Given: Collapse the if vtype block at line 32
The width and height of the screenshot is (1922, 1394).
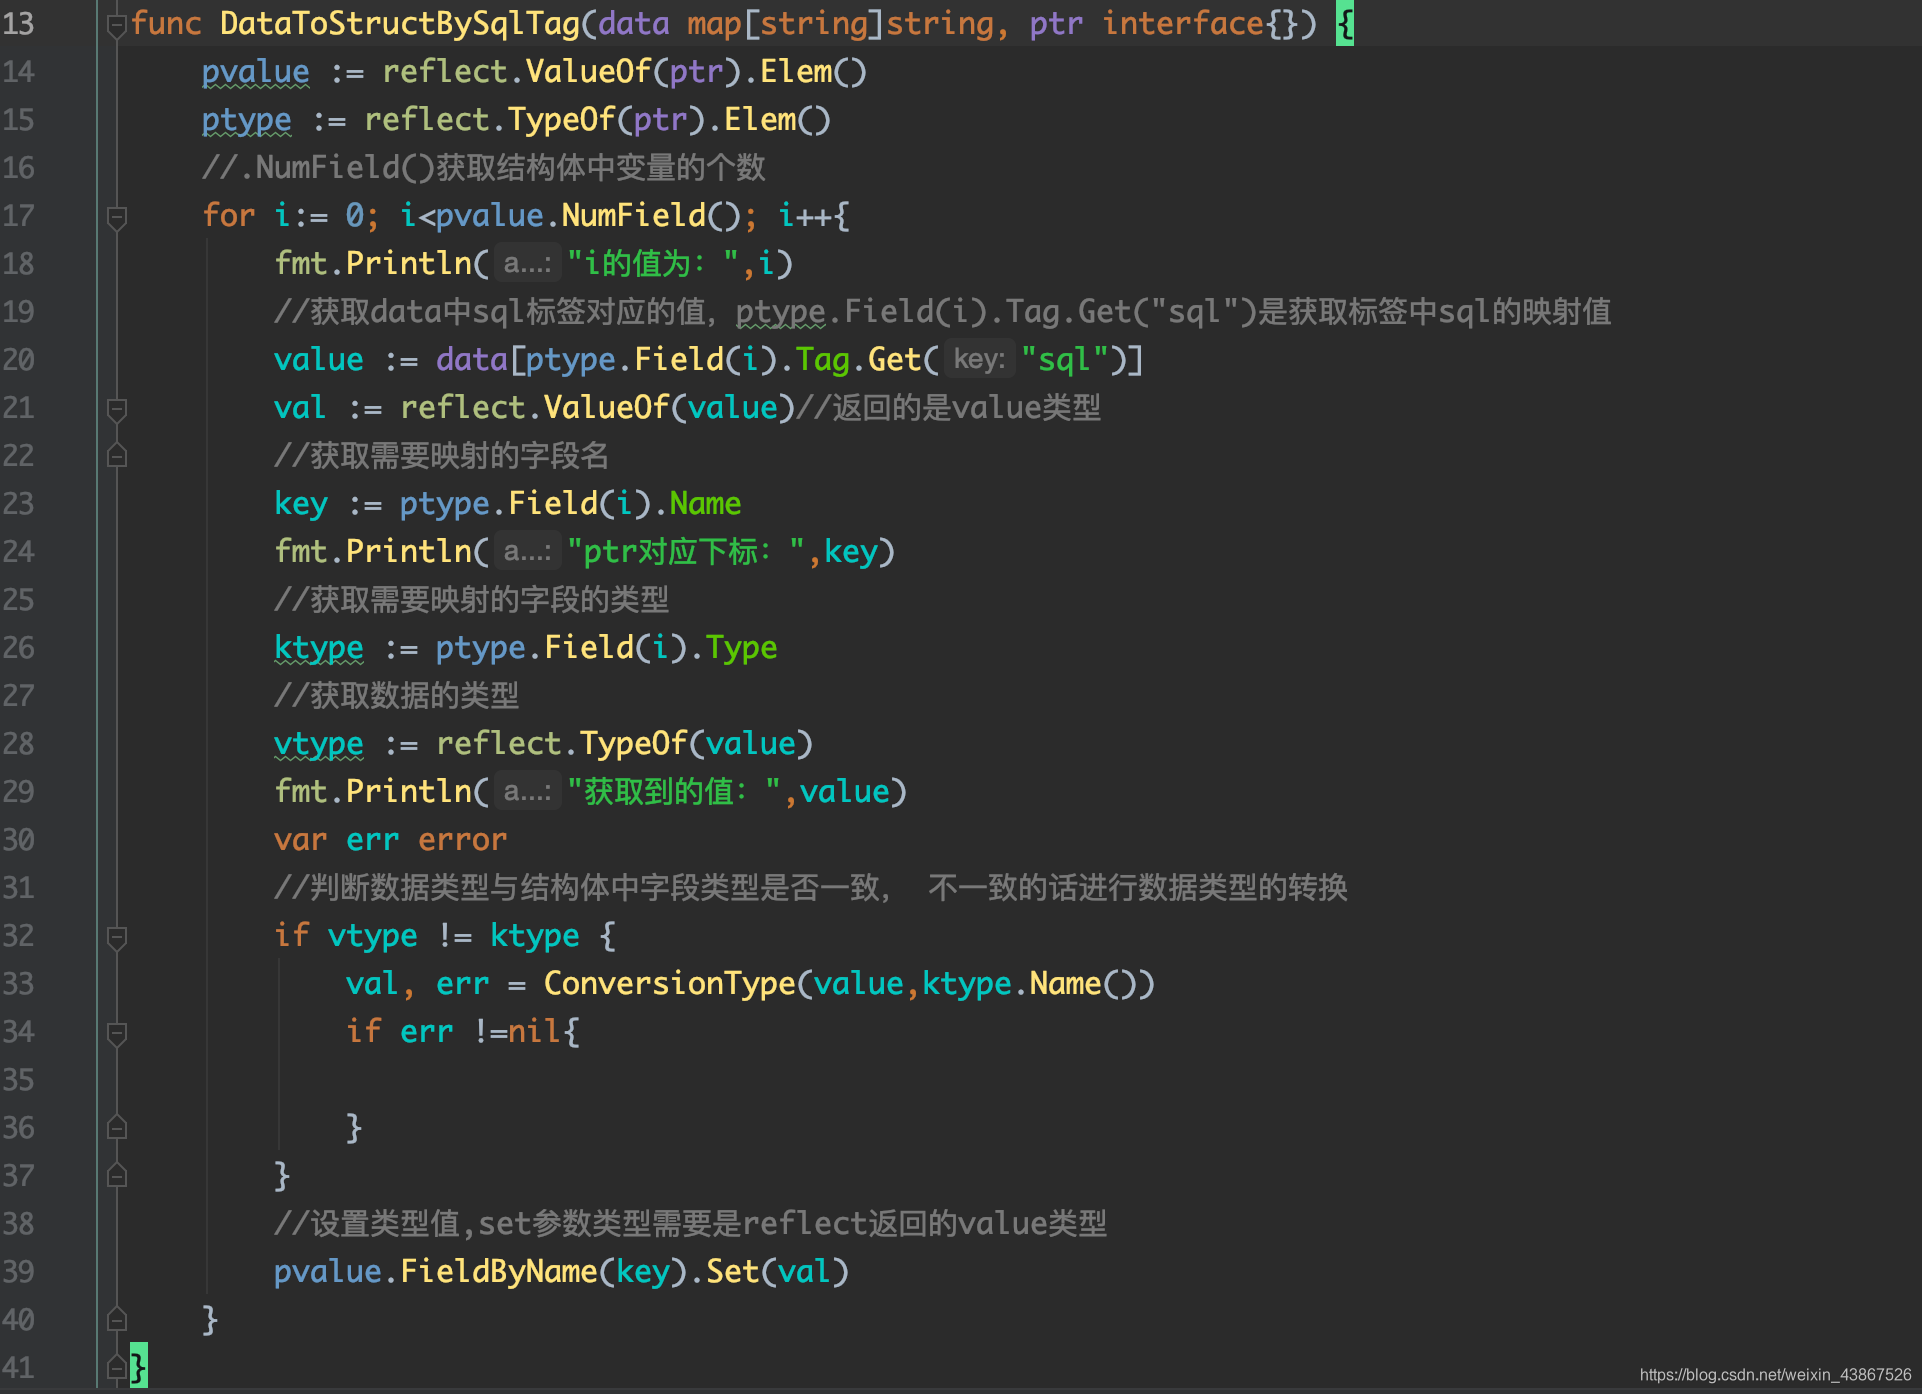Looking at the screenshot, I should (117, 936).
